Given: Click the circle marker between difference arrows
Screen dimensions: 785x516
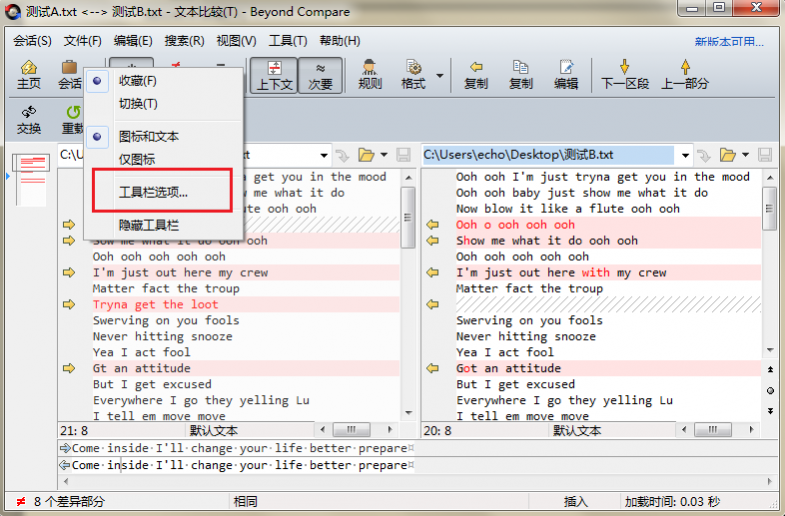Looking at the screenshot, I should pyautogui.click(x=770, y=390).
